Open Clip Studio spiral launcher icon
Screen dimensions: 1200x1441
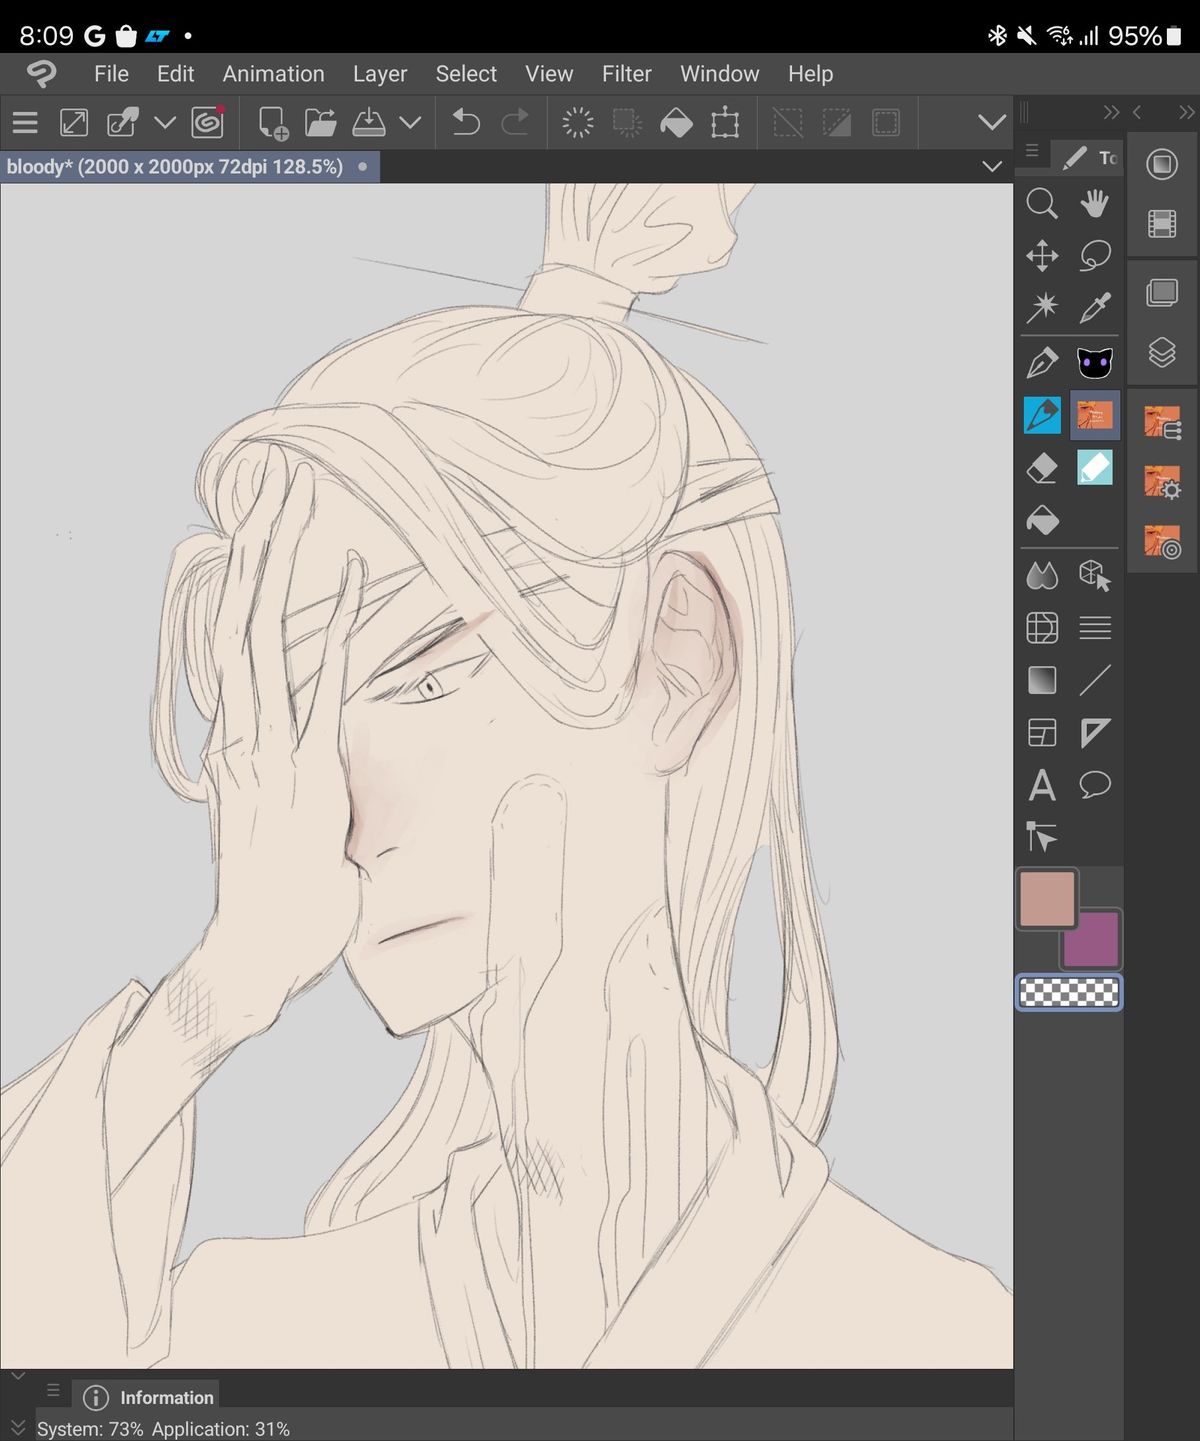point(208,123)
